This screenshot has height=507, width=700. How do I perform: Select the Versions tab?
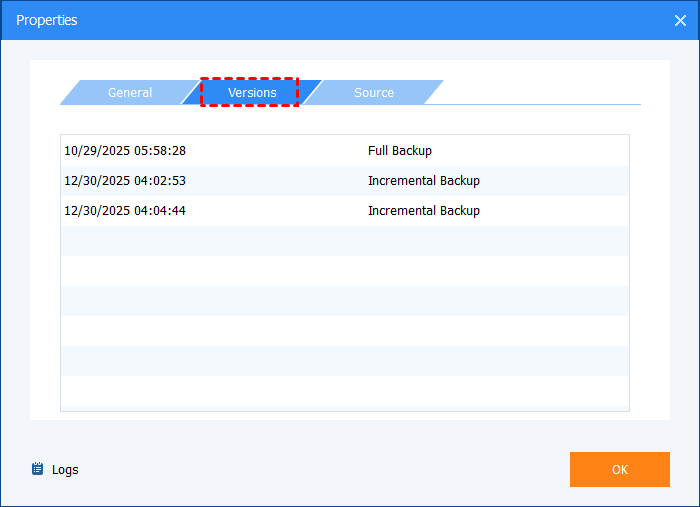251,93
